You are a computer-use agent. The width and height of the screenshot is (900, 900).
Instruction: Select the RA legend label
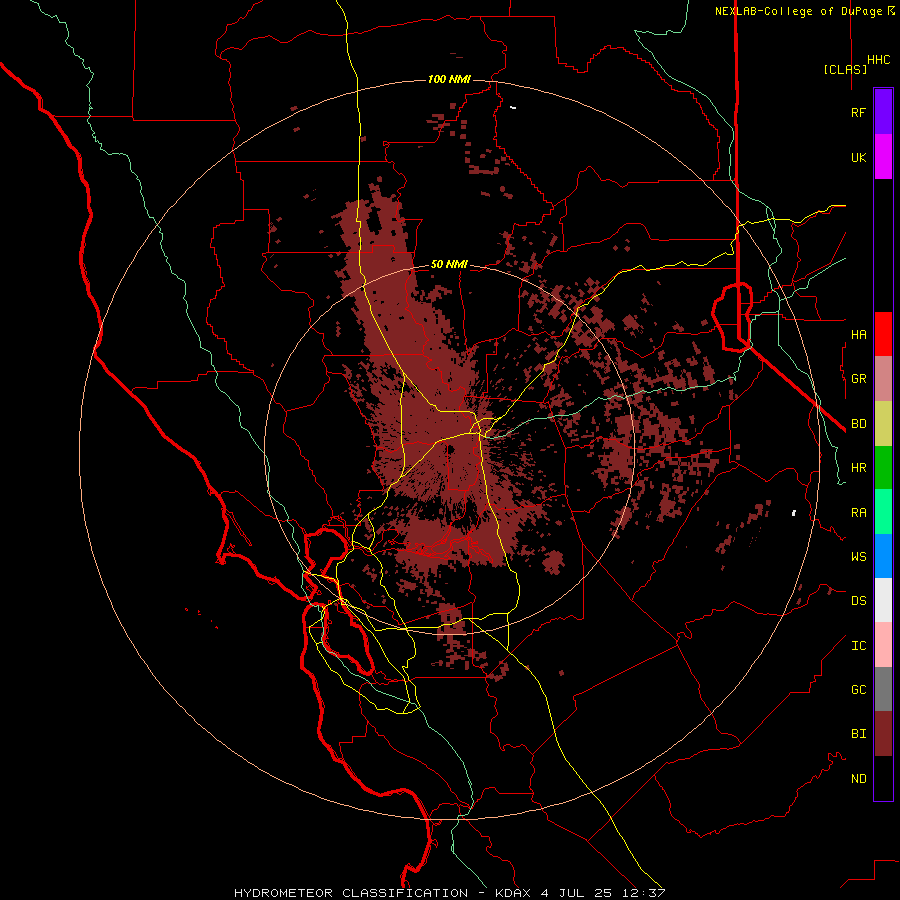click(x=858, y=513)
